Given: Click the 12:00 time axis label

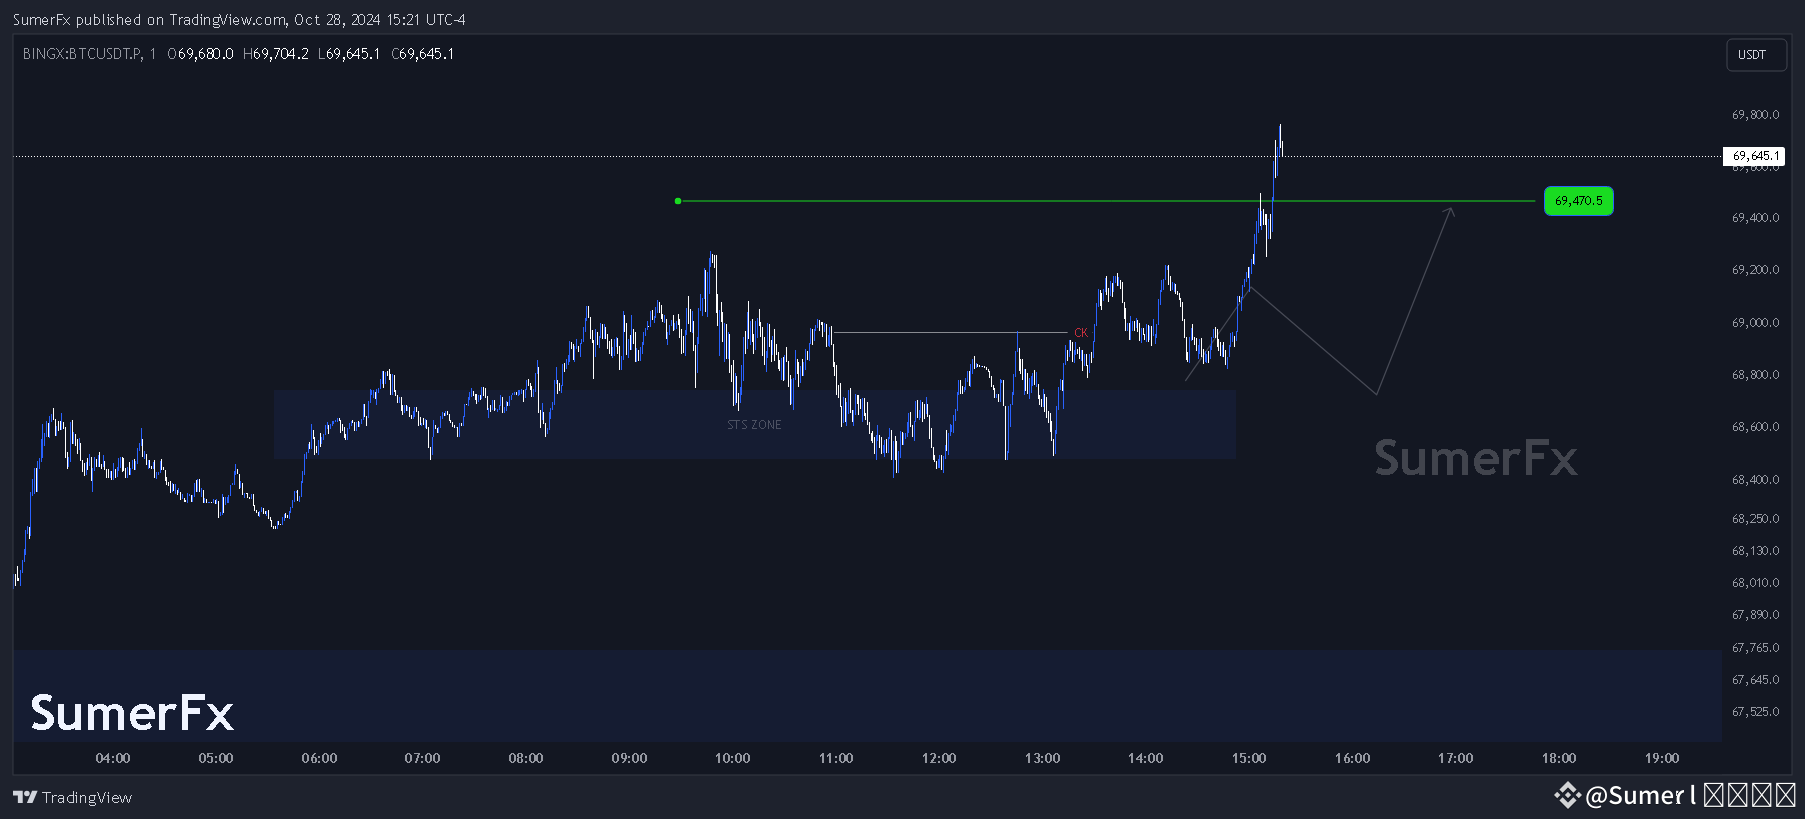Looking at the screenshot, I should point(939,758).
